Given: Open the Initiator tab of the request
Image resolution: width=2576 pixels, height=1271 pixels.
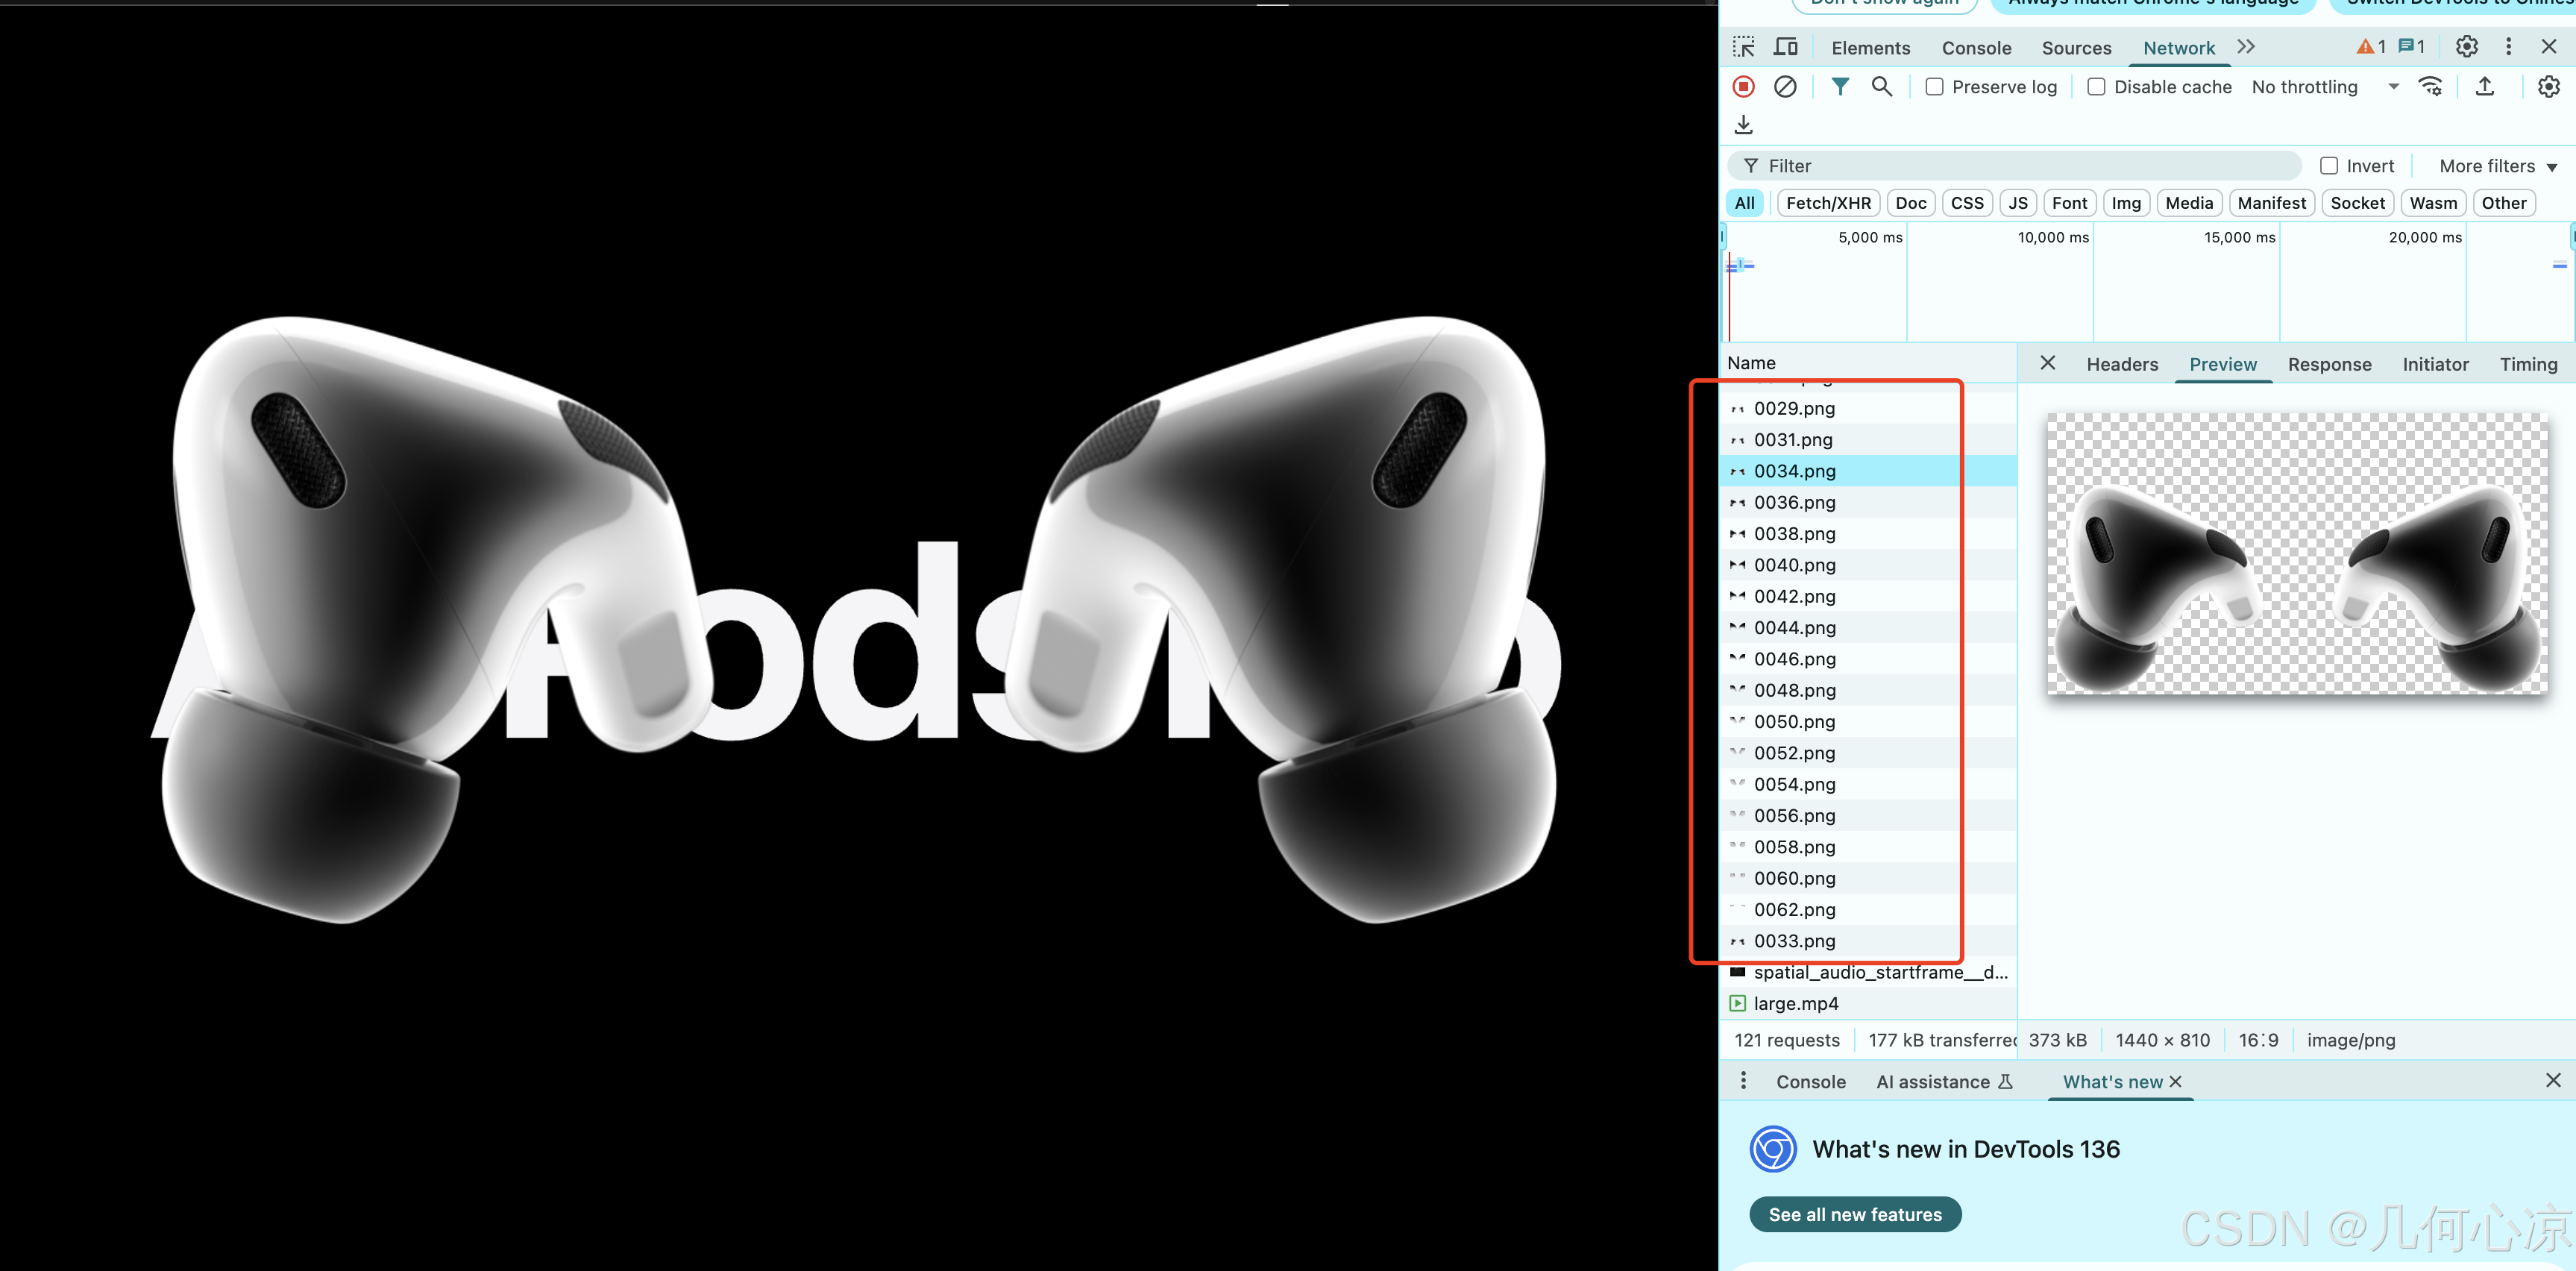Looking at the screenshot, I should pos(2435,364).
